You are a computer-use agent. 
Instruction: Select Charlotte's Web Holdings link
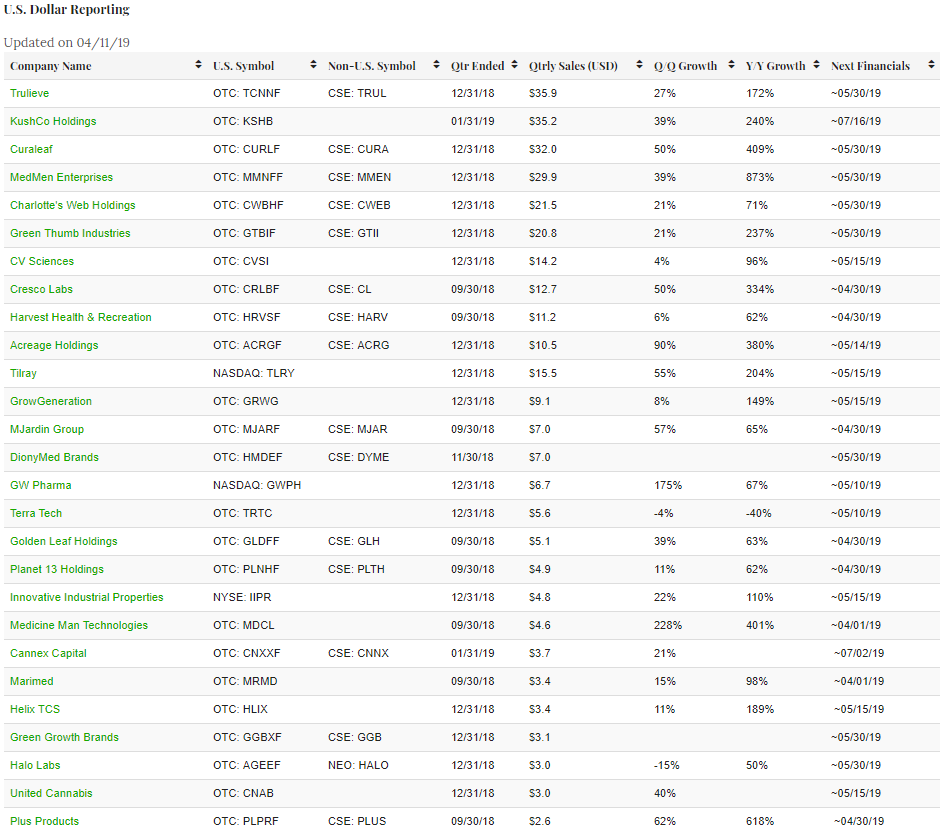click(72, 205)
